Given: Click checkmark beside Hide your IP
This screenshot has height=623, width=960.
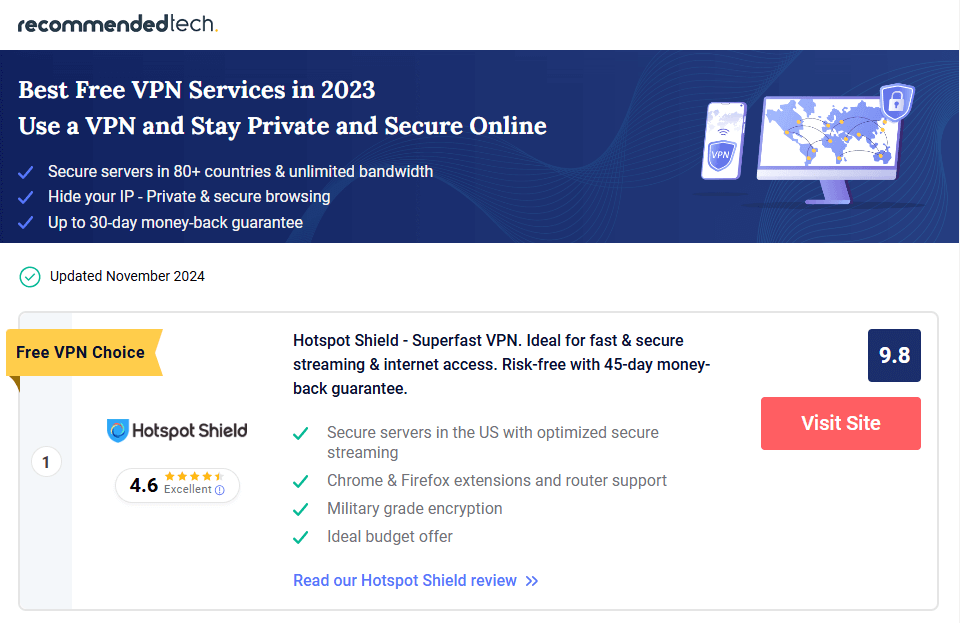Looking at the screenshot, I should point(26,197).
